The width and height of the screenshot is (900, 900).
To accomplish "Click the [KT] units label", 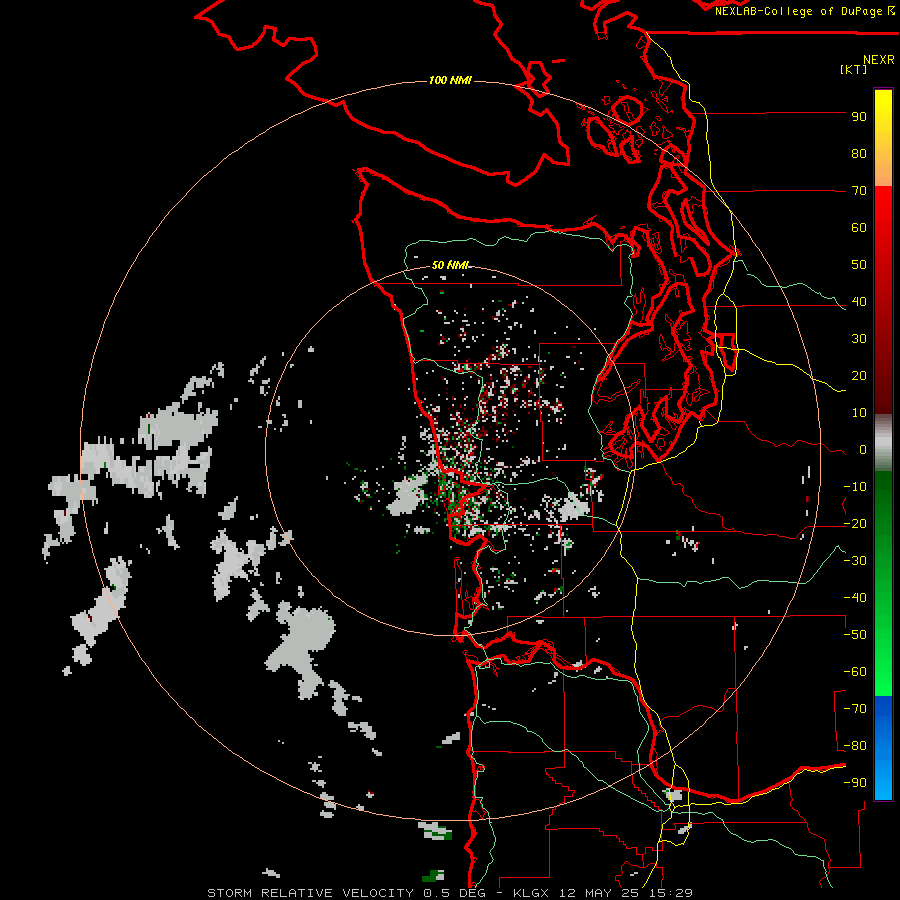I will click(x=853, y=69).
